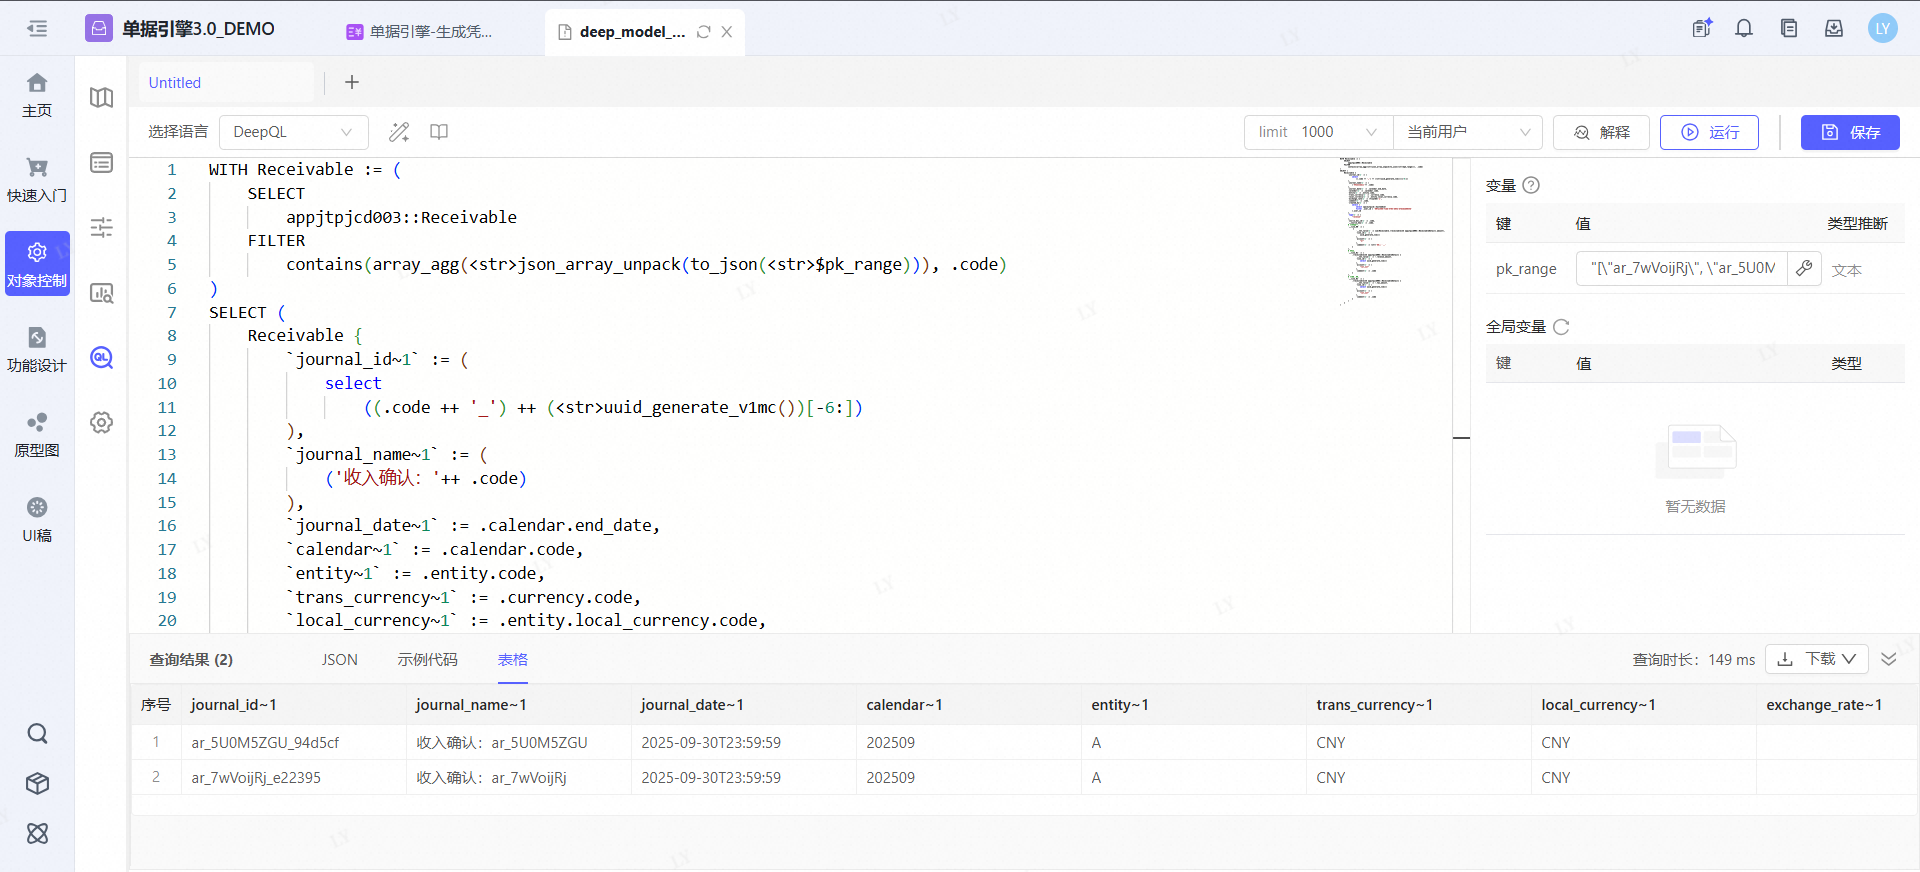Click the notification bell icon
Image resolution: width=1920 pixels, height=872 pixels.
click(x=1744, y=29)
